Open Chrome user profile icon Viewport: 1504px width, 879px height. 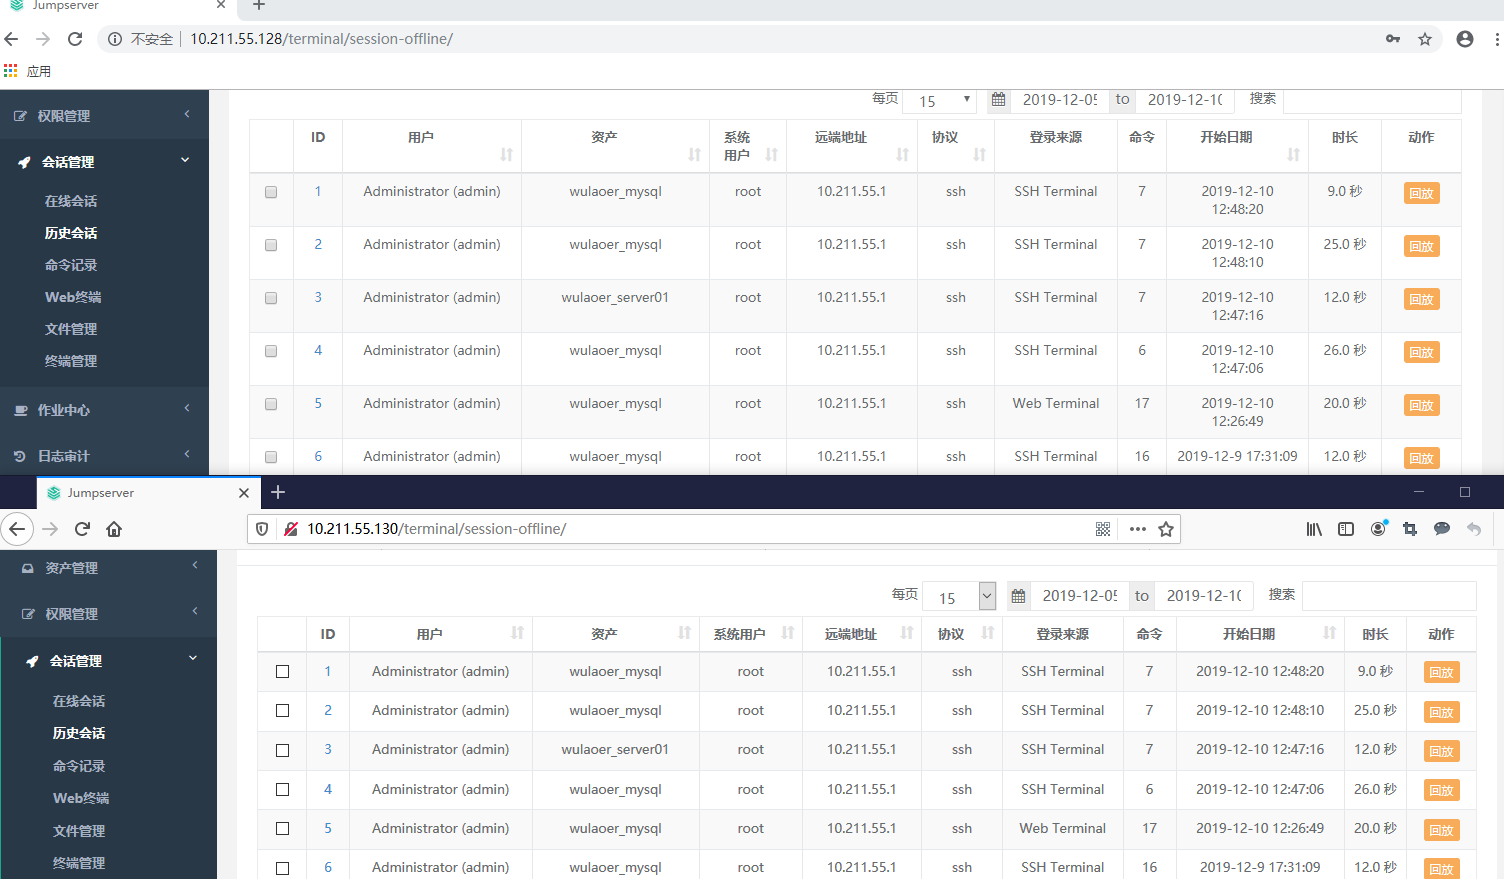(1465, 39)
